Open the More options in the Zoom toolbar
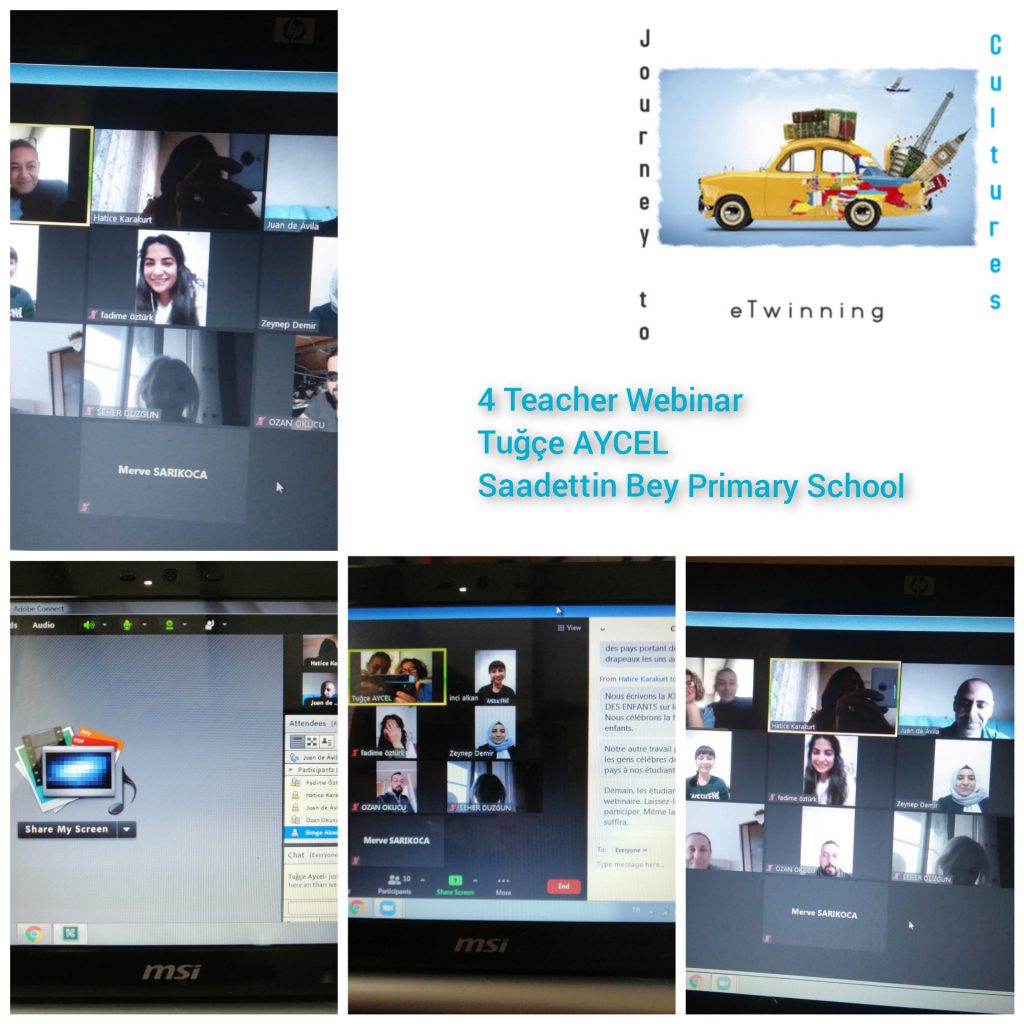Image resolution: width=1024 pixels, height=1024 pixels. click(503, 881)
